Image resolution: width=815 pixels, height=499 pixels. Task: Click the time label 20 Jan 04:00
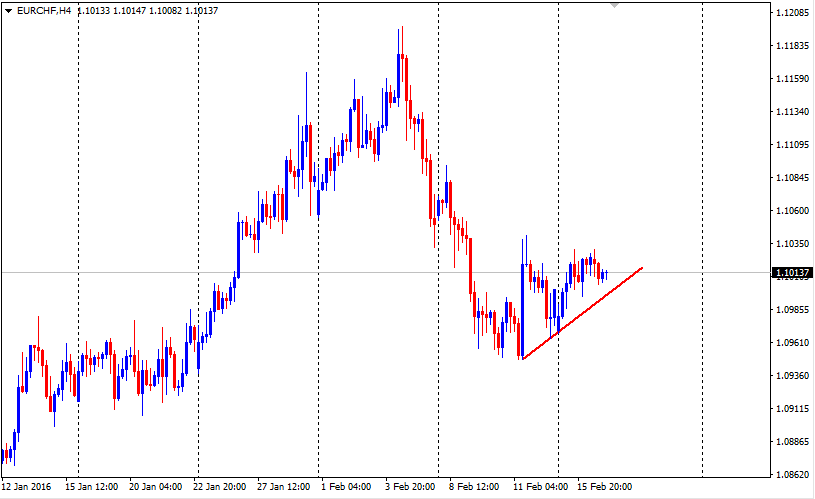[x=155, y=487]
